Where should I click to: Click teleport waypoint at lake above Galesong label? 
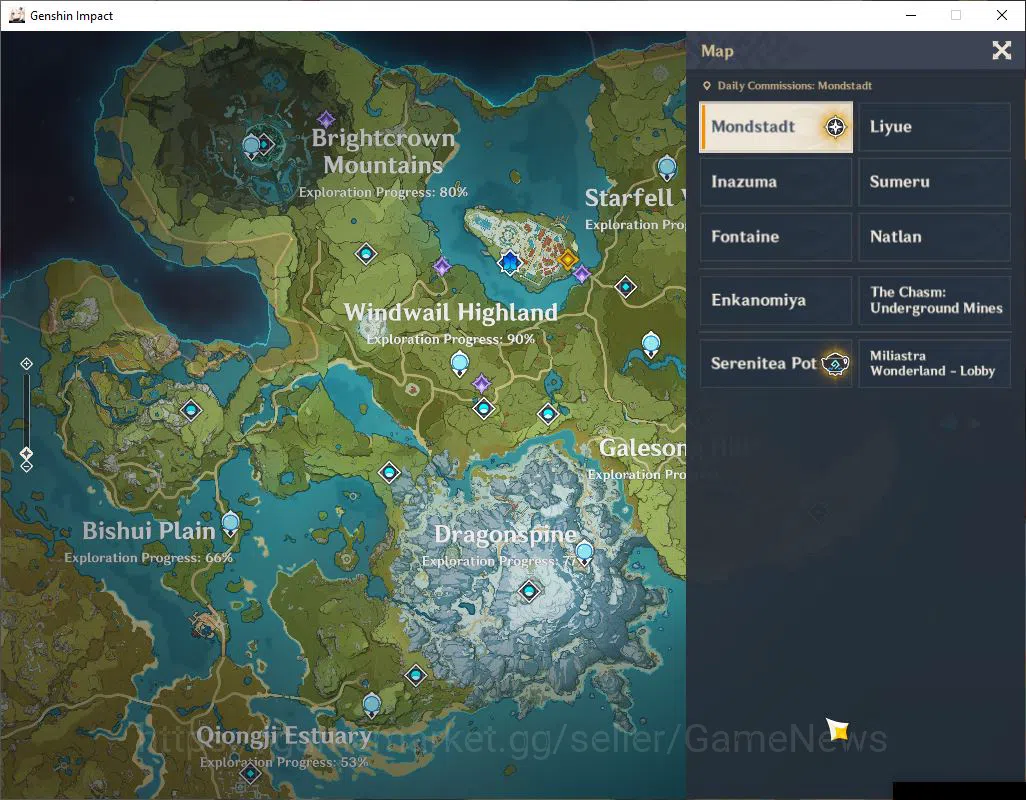click(650, 345)
